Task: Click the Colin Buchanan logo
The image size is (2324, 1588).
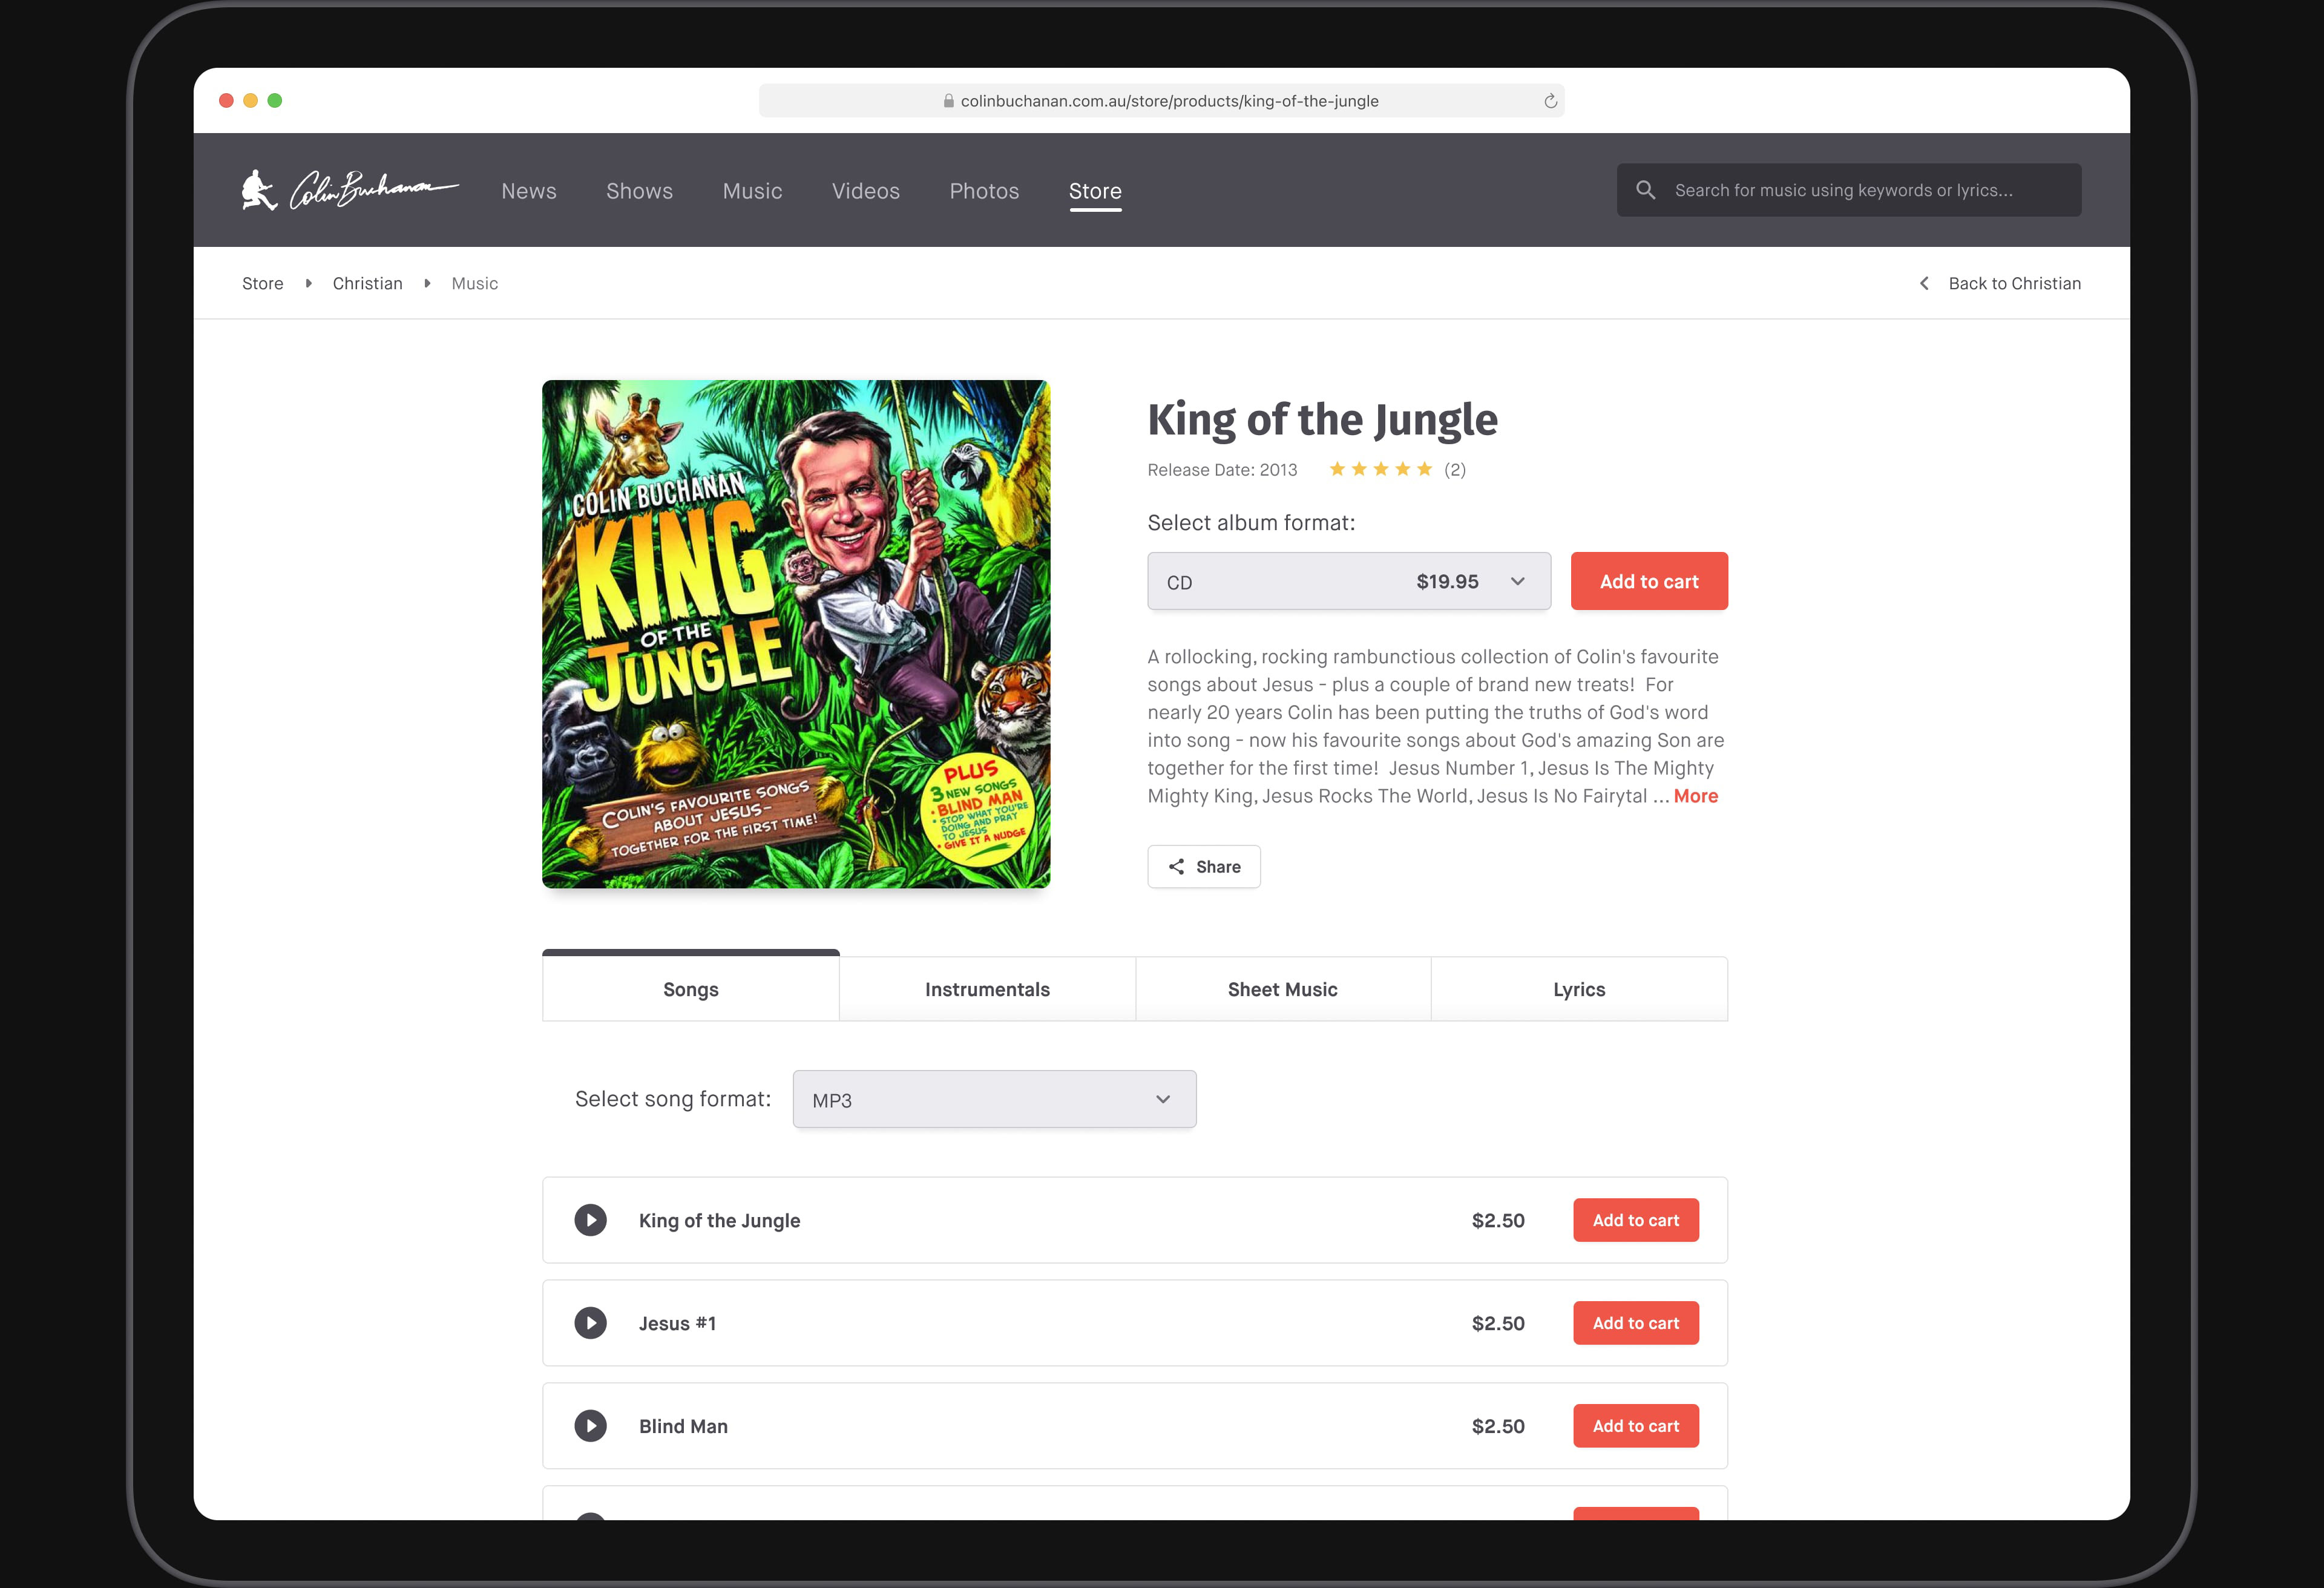Action: click(349, 190)
